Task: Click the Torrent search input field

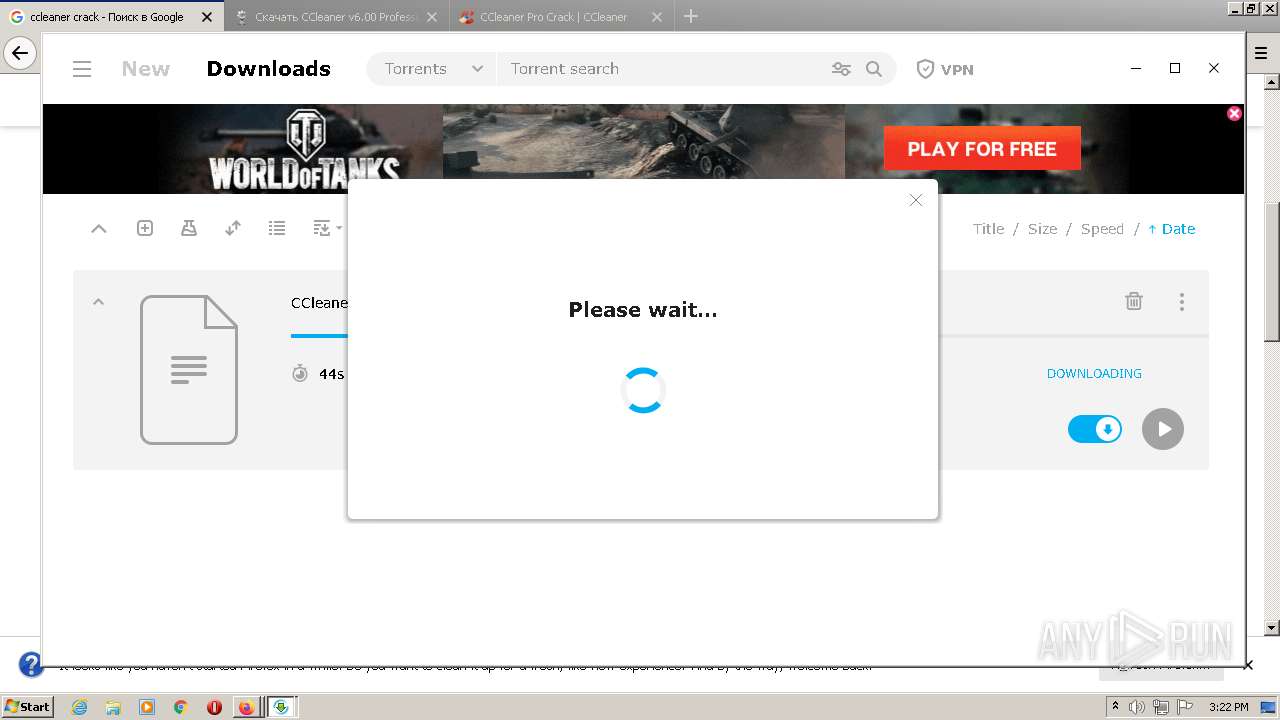Action: (x=660, y=69)
